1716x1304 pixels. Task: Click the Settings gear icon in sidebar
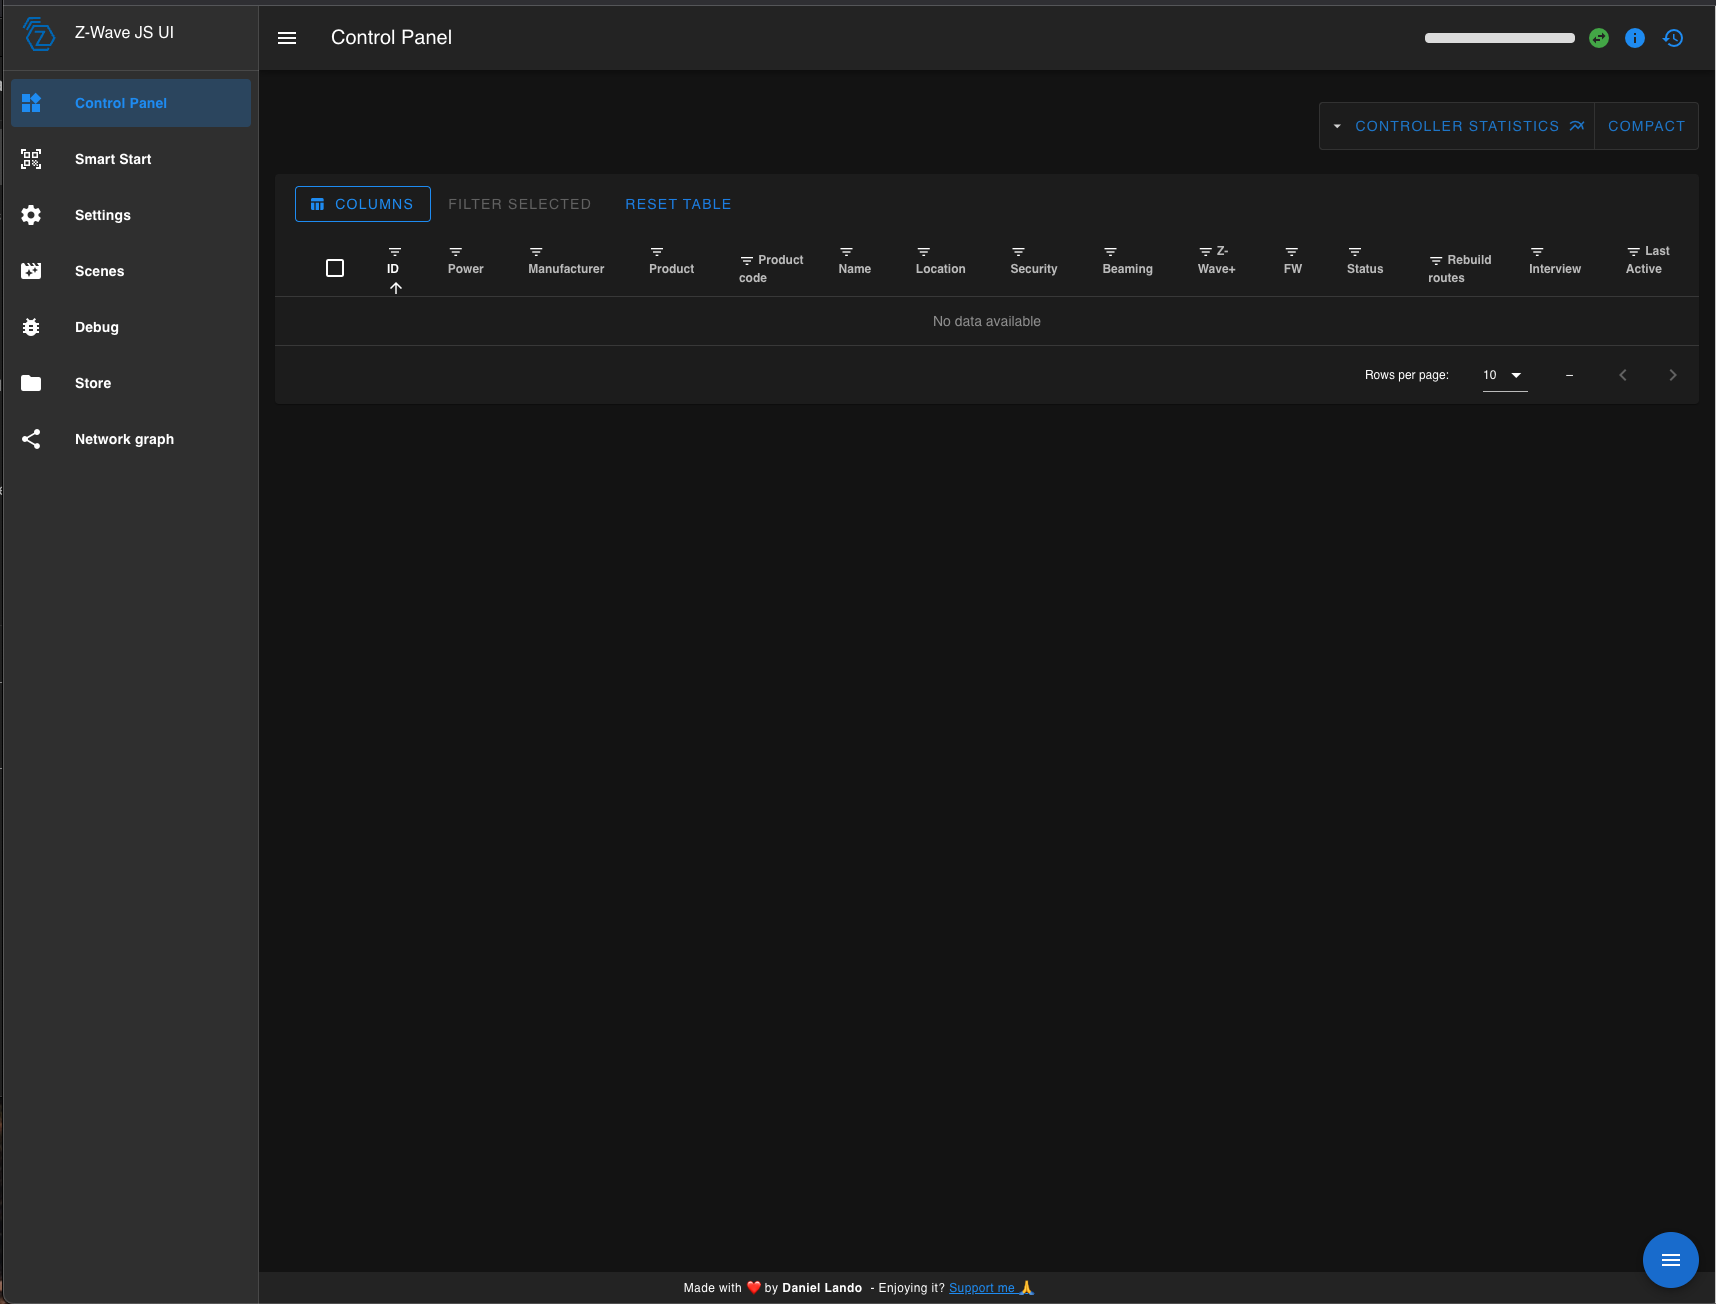coord(31,215)
